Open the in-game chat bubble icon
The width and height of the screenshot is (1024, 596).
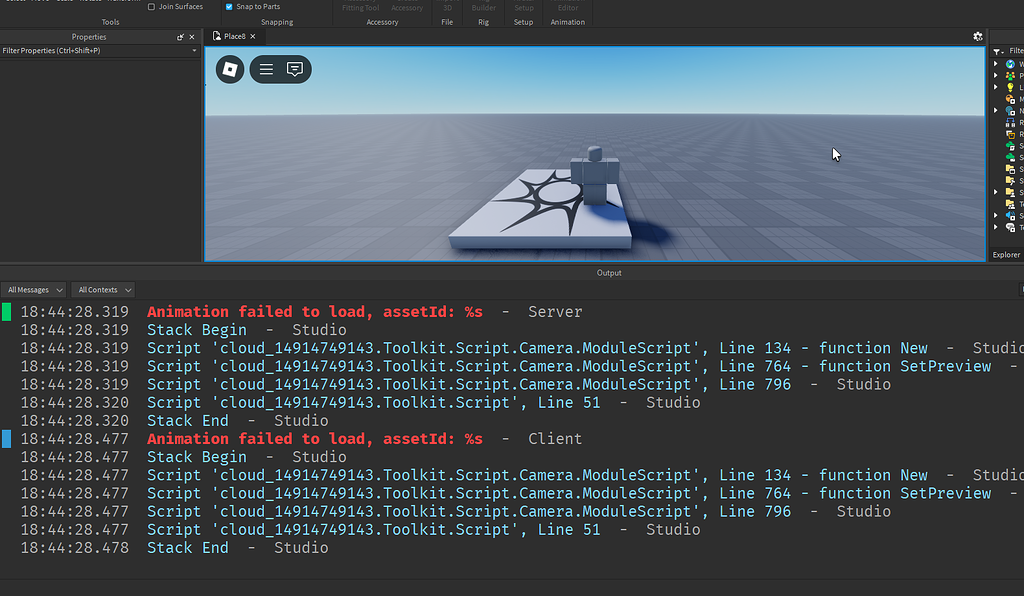(295, 69)
